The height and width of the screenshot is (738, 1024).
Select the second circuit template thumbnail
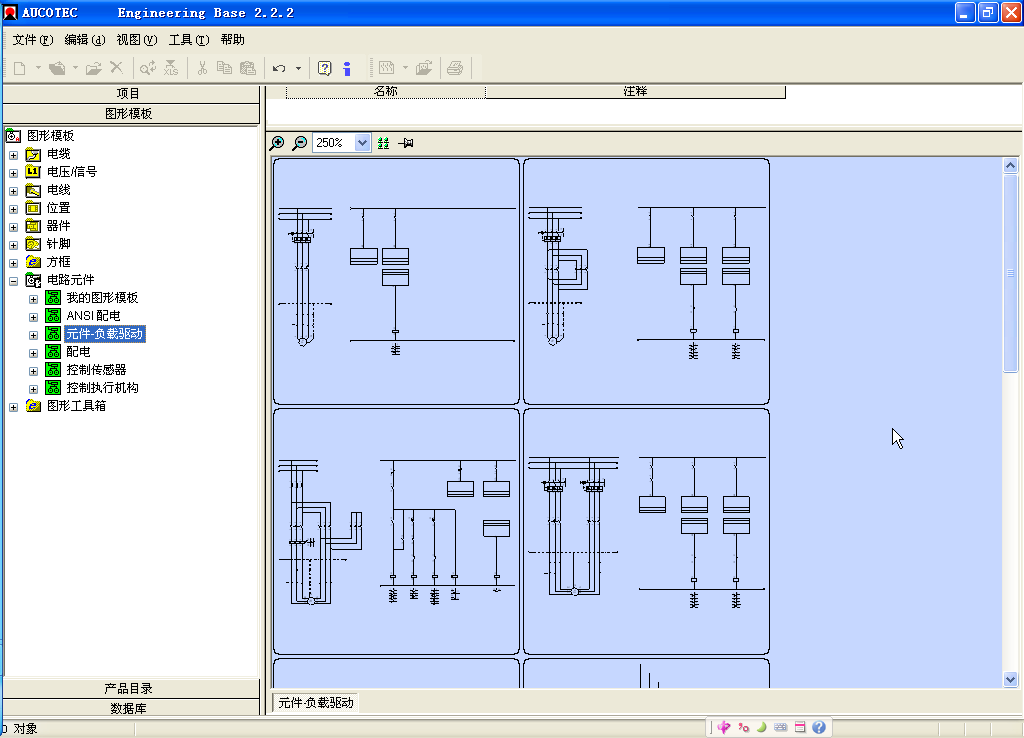(647, 281)
